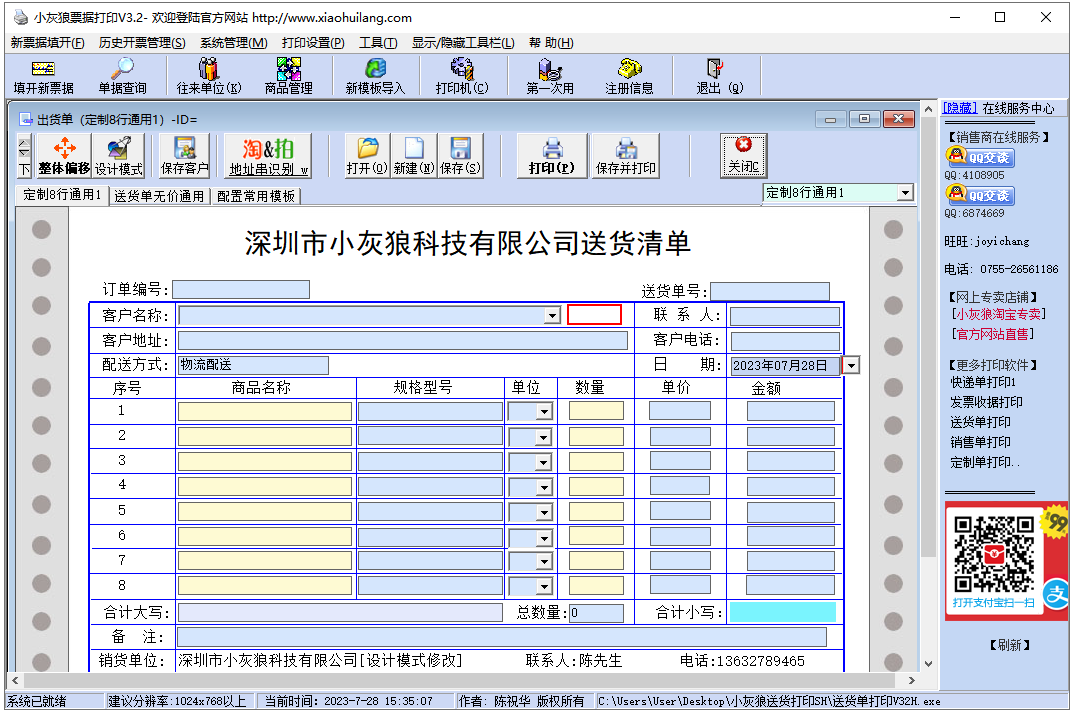The image size is (1073, 713).
Task: Click 下 button on left toolbar
Action: [x=24, y=168]
